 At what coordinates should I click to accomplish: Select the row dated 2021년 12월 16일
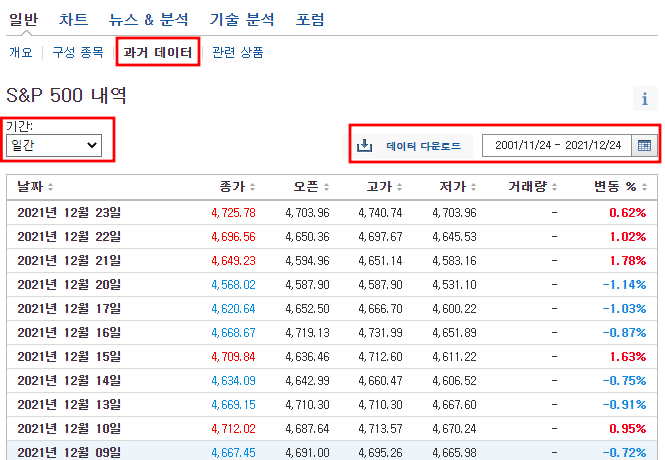click(332, 332)
